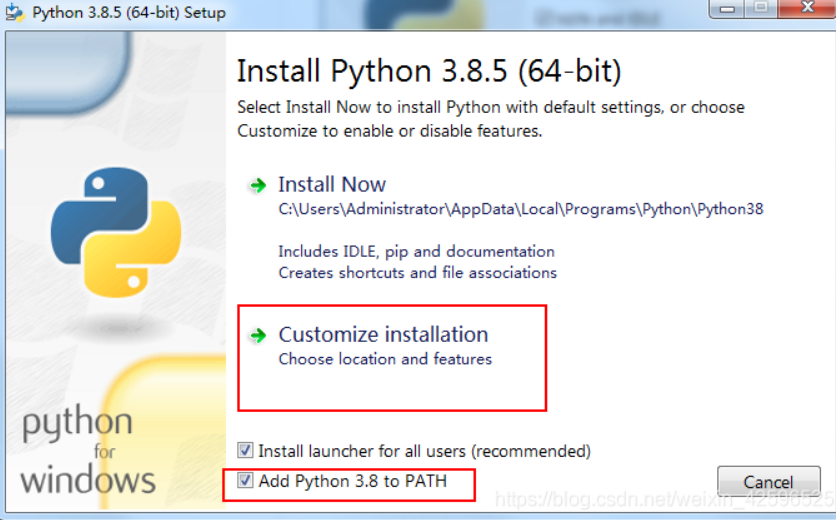Click the 'python for windows' branding text
Viewport: 836px width, 520px height.
[x=89, y=450]
